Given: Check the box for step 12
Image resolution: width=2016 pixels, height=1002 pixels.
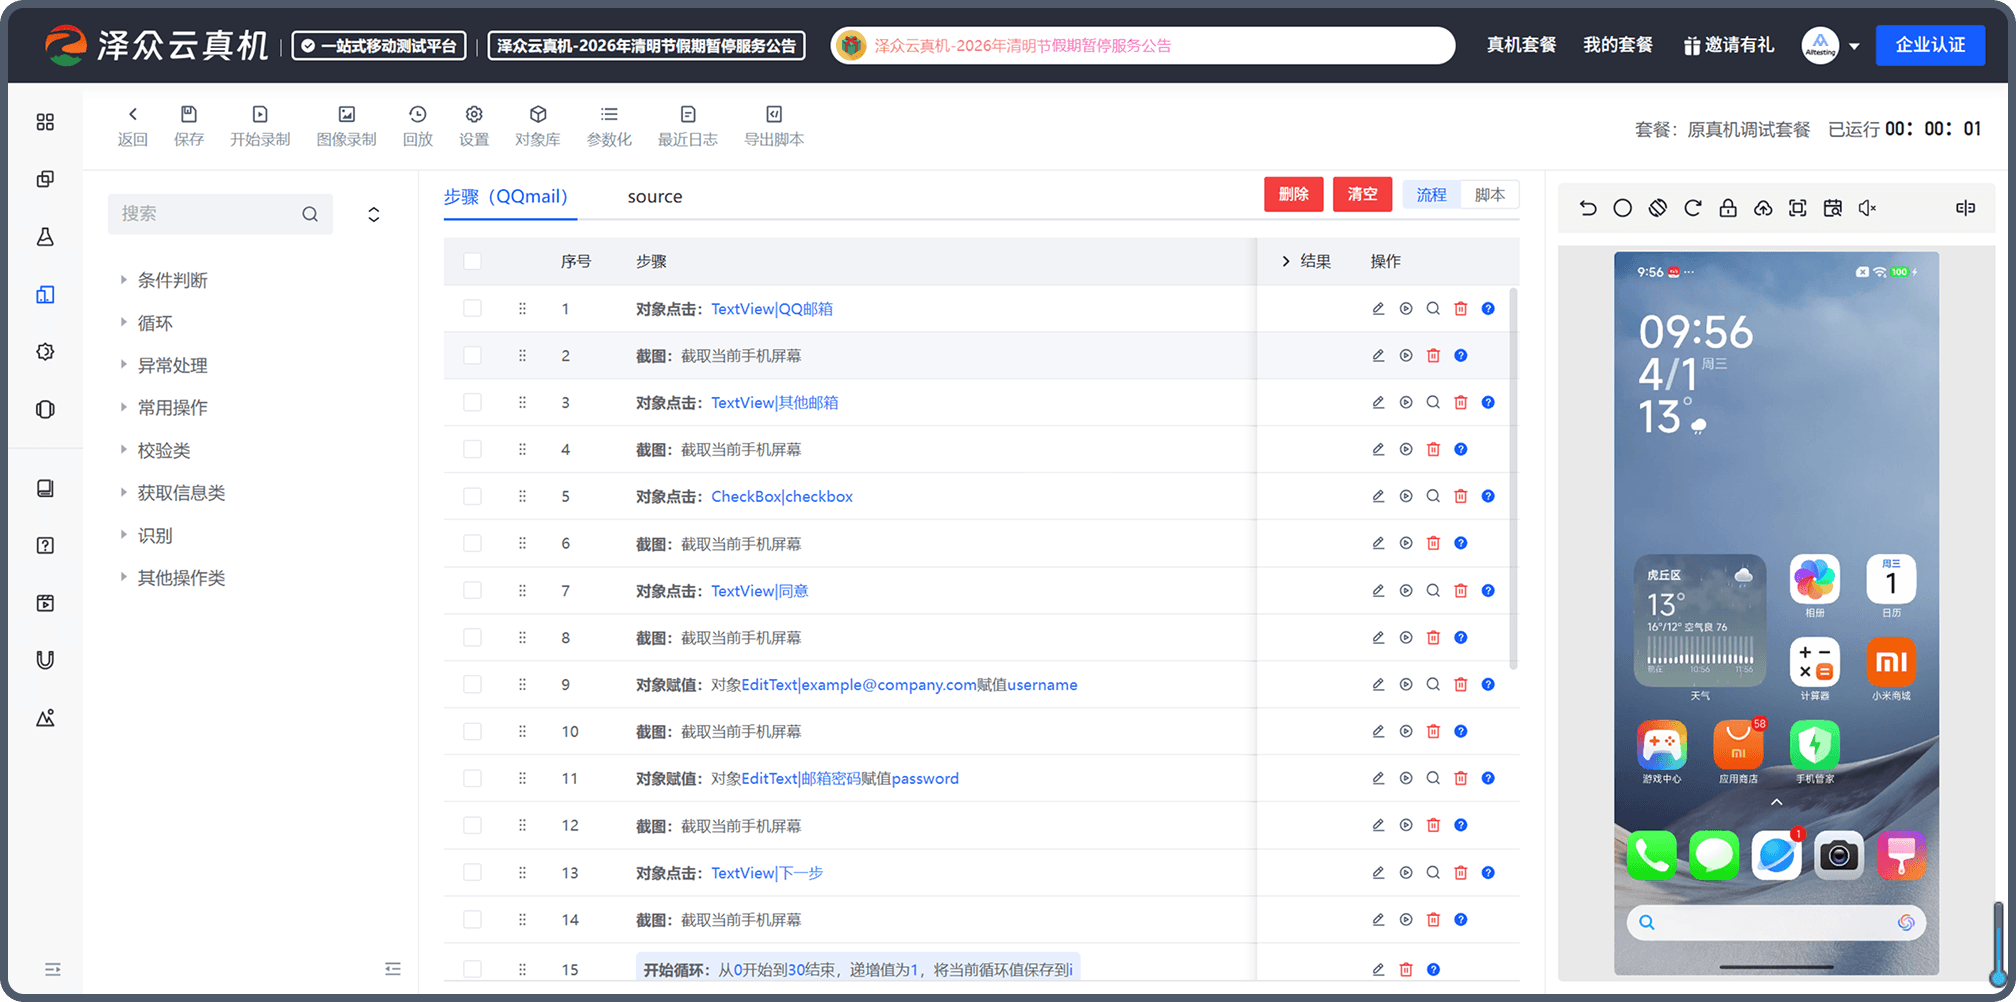Looking at the screenshot, I should coord(472,826).
